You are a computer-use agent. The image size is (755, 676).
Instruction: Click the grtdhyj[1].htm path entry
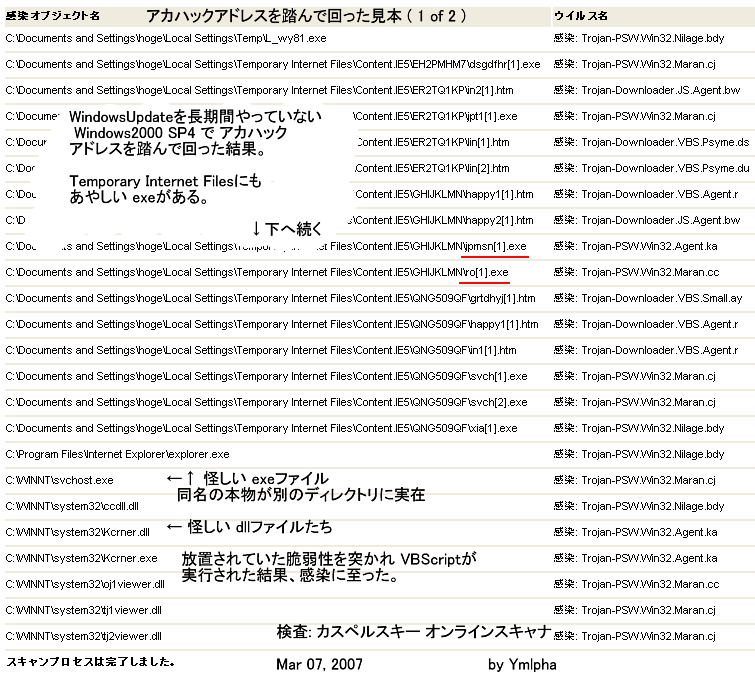(271, 299)
